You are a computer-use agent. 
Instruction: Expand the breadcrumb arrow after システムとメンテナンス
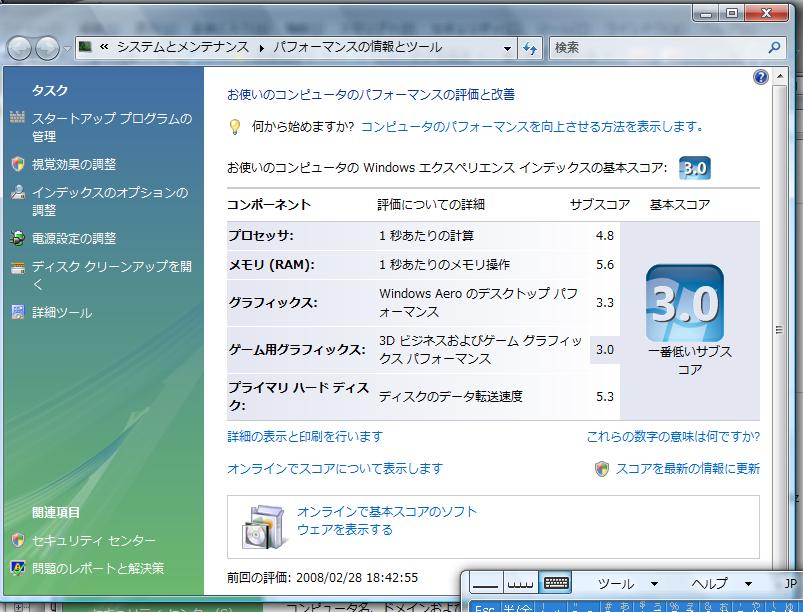(262, 48)
